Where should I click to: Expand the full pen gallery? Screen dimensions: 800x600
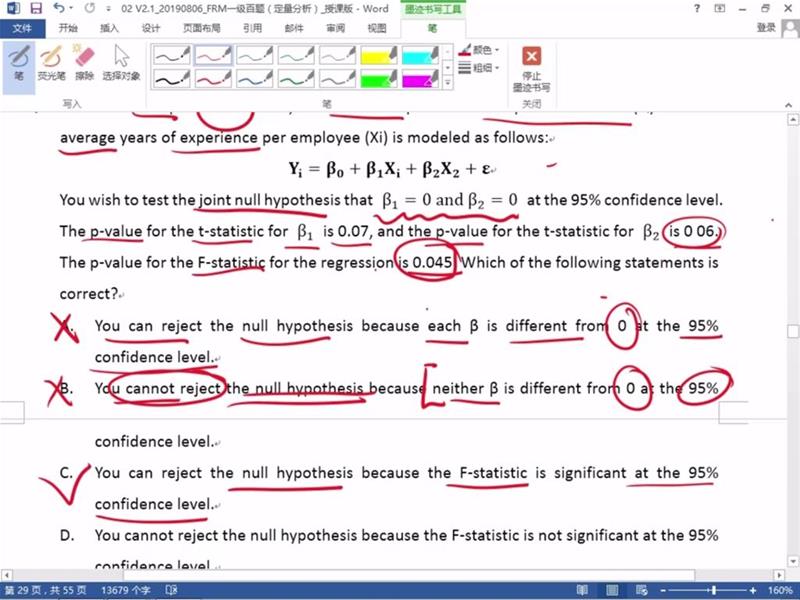[447, 82]
